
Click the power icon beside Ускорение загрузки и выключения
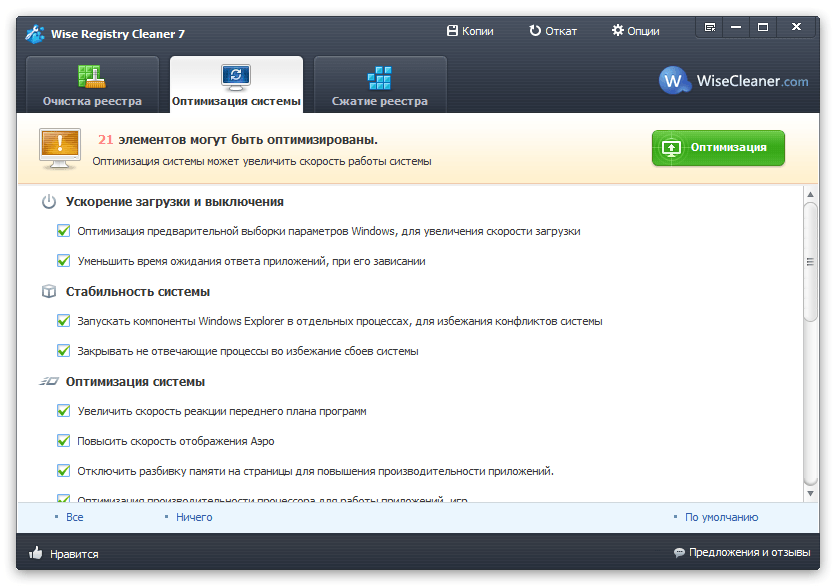(49, 202)
